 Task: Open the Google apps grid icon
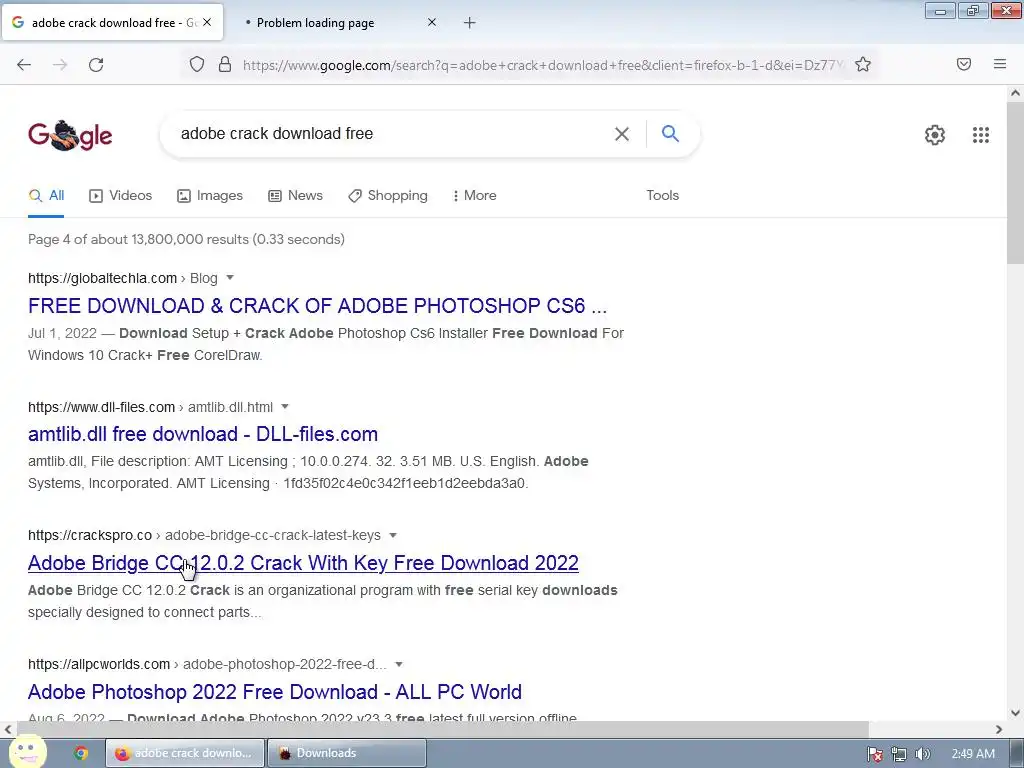(x=980, y=135)
